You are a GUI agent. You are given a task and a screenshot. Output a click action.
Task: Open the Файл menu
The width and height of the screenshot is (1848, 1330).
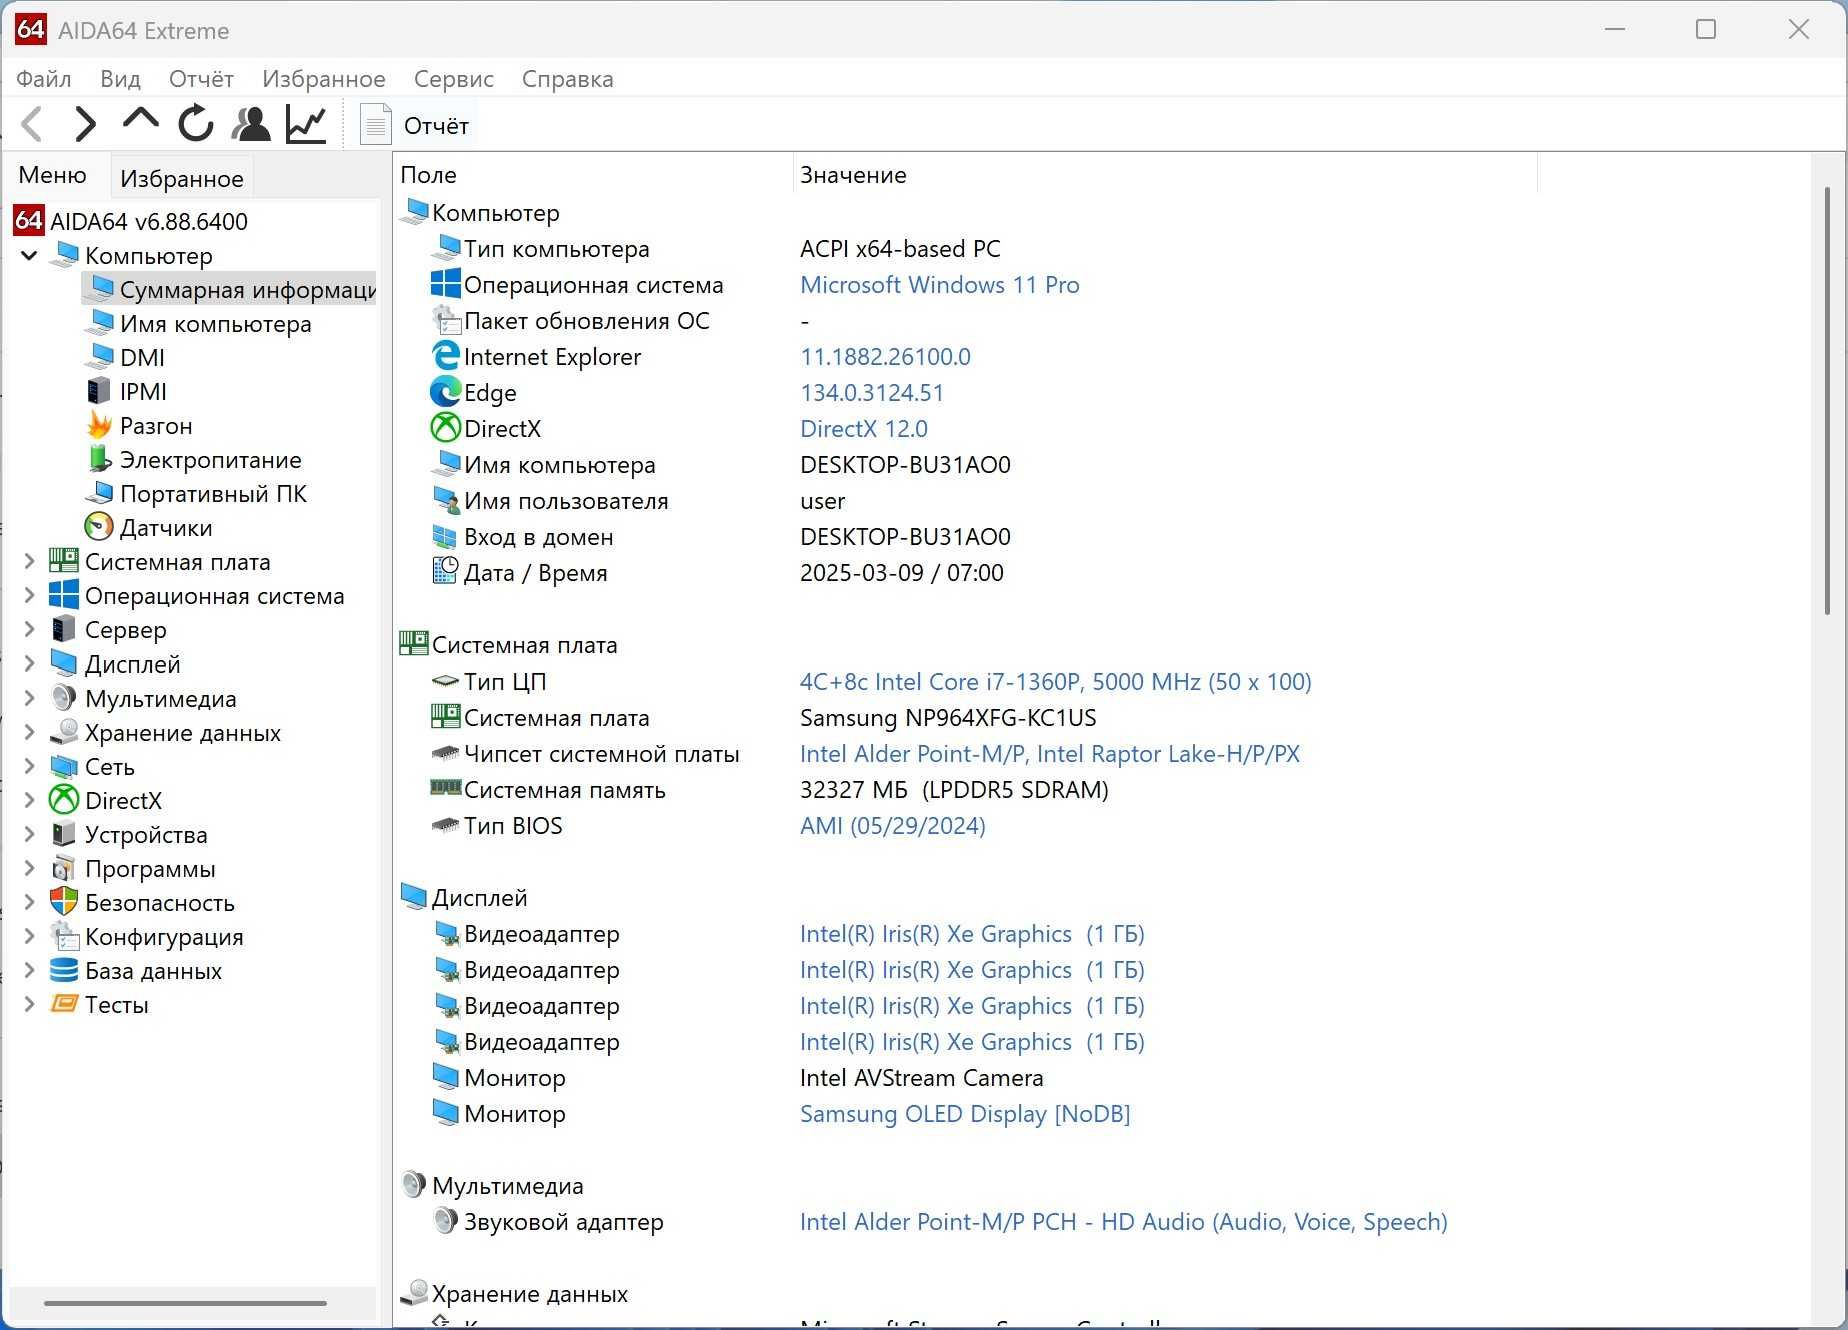pos(44,79)
